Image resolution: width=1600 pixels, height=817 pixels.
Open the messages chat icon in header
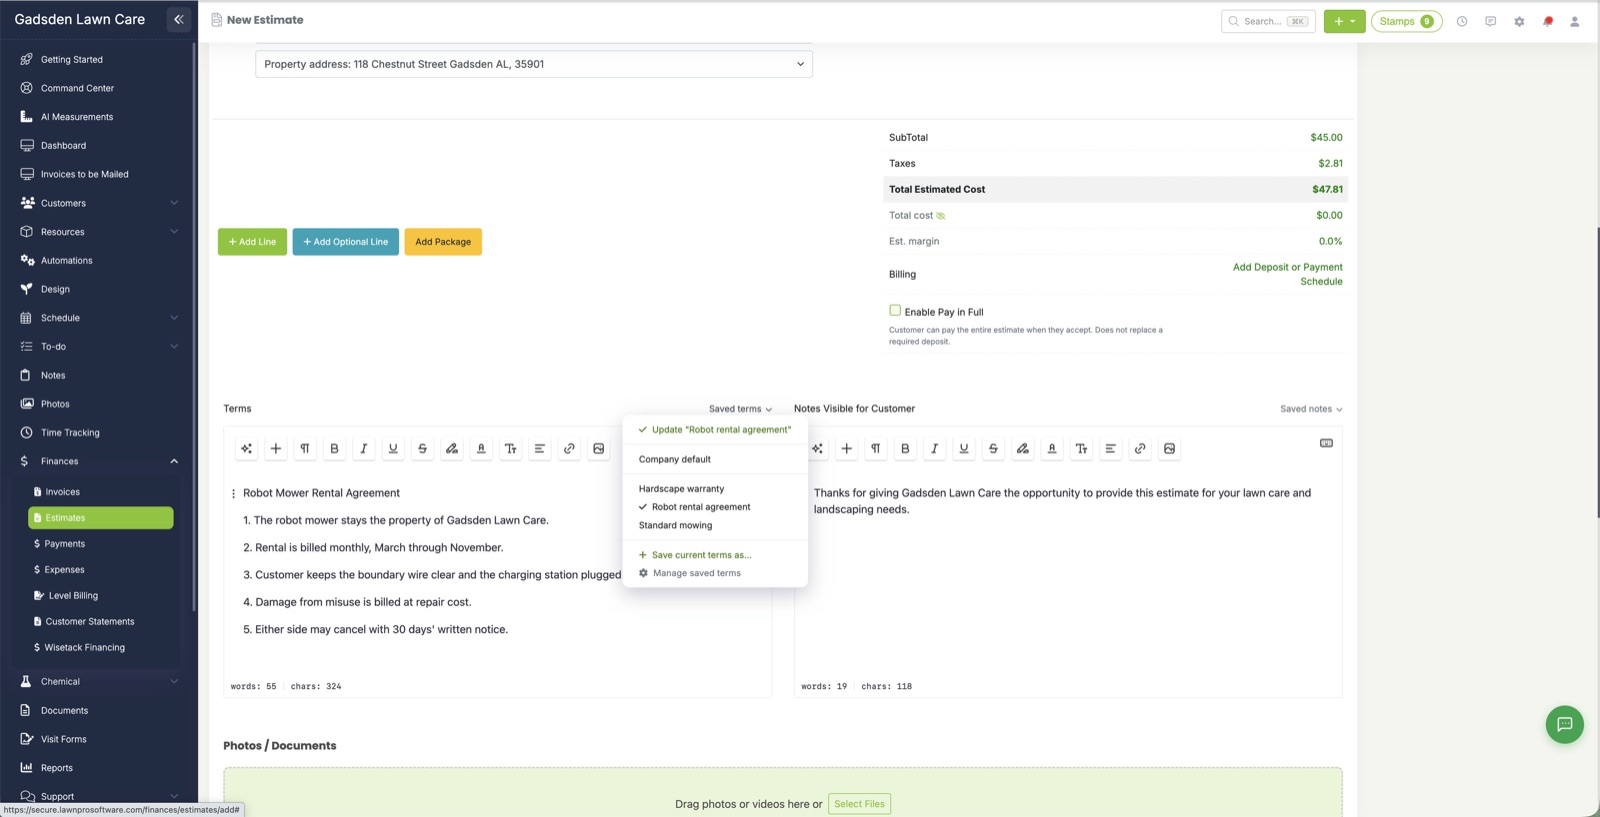click(1490, 21)
